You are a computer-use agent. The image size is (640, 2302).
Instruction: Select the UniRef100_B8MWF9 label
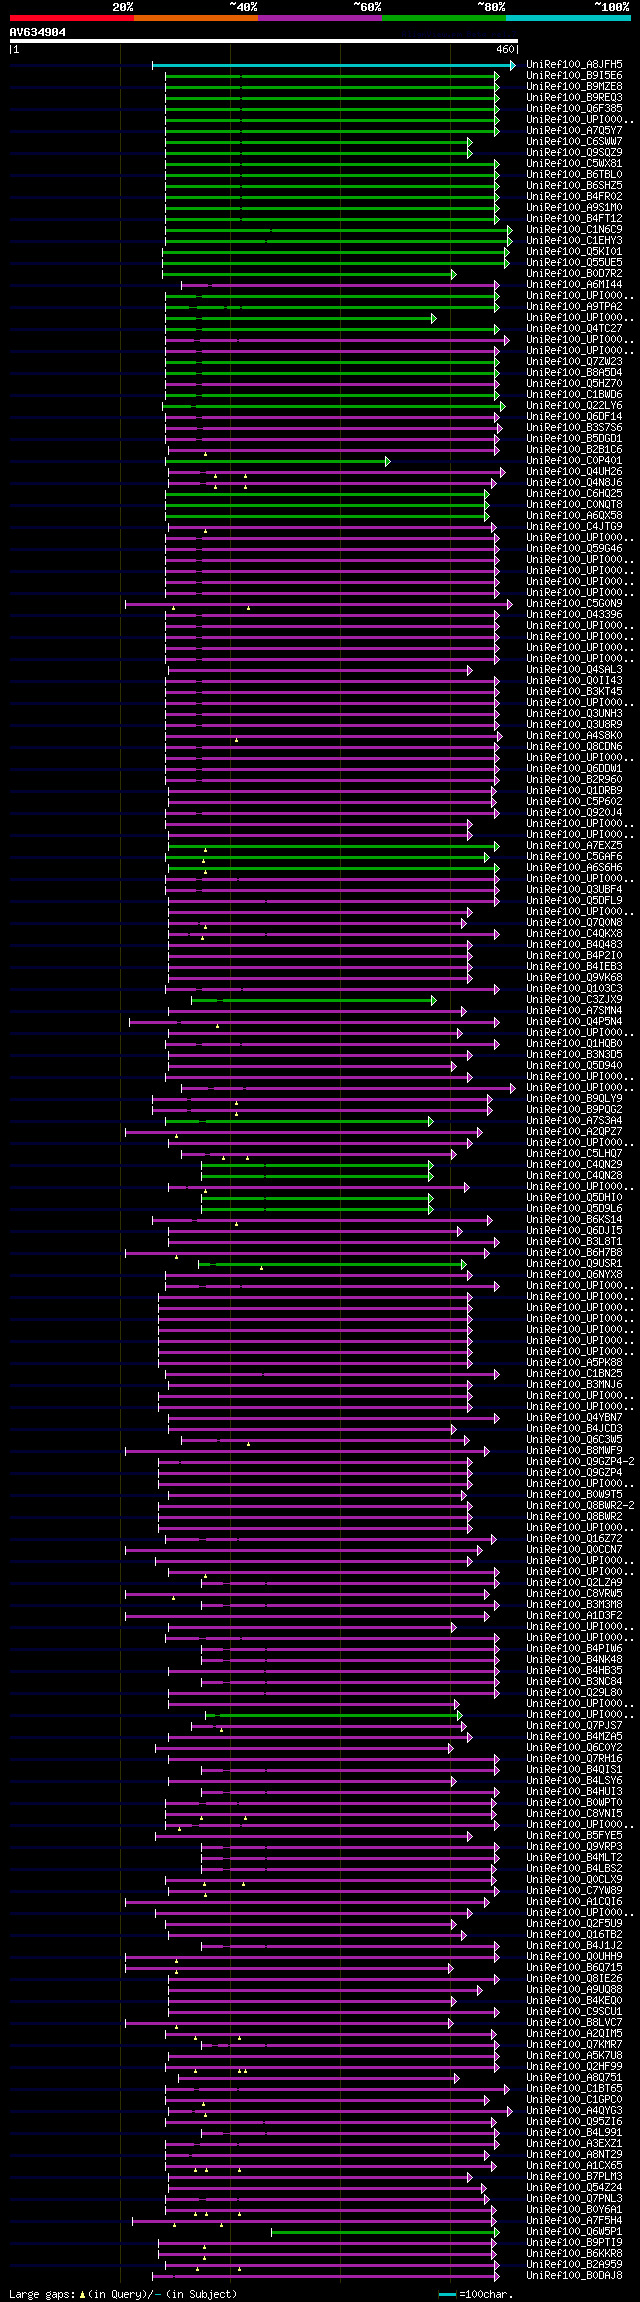click(574, 1451)
